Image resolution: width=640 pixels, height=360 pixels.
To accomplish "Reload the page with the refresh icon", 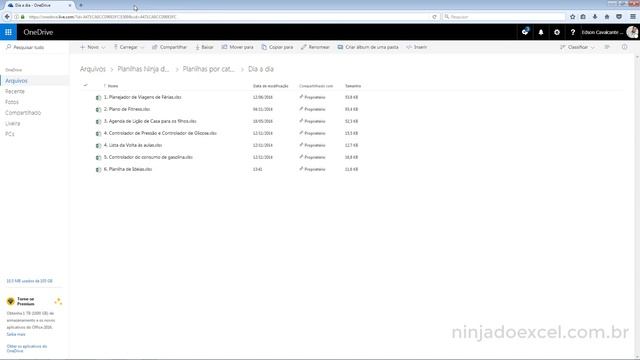I will tap(434, 17).
